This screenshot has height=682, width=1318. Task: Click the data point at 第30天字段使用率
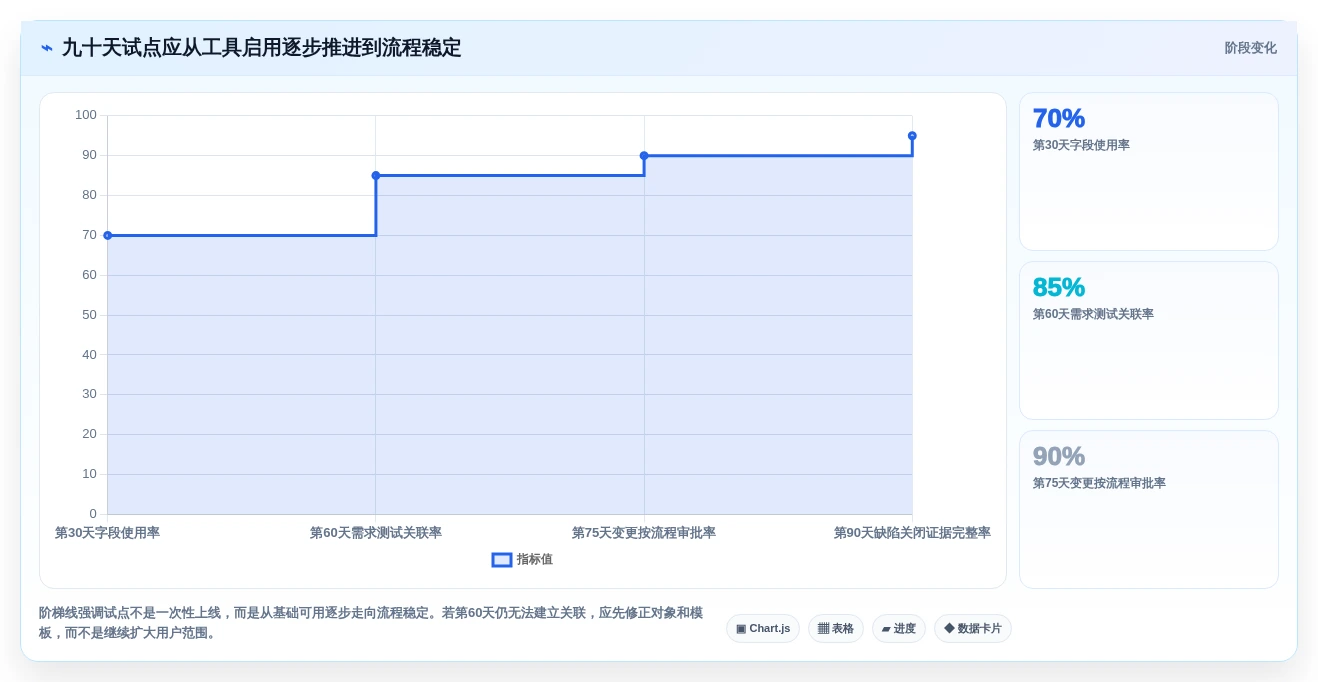click(108, 235)
